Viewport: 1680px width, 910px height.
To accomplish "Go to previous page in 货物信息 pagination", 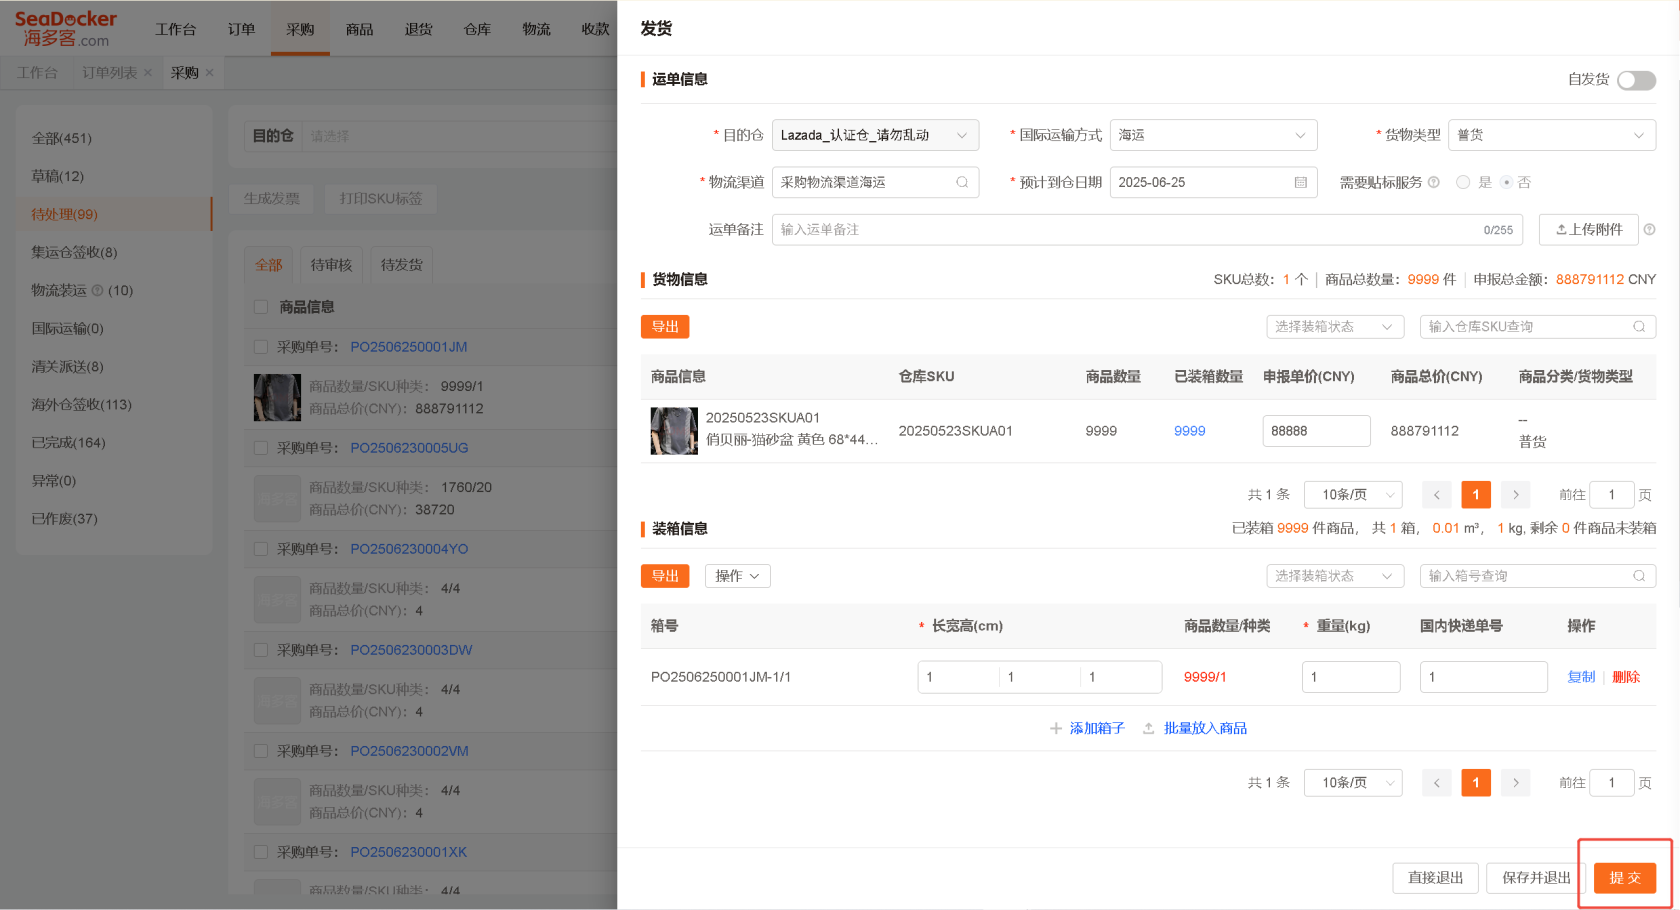I will [1437, 495].
